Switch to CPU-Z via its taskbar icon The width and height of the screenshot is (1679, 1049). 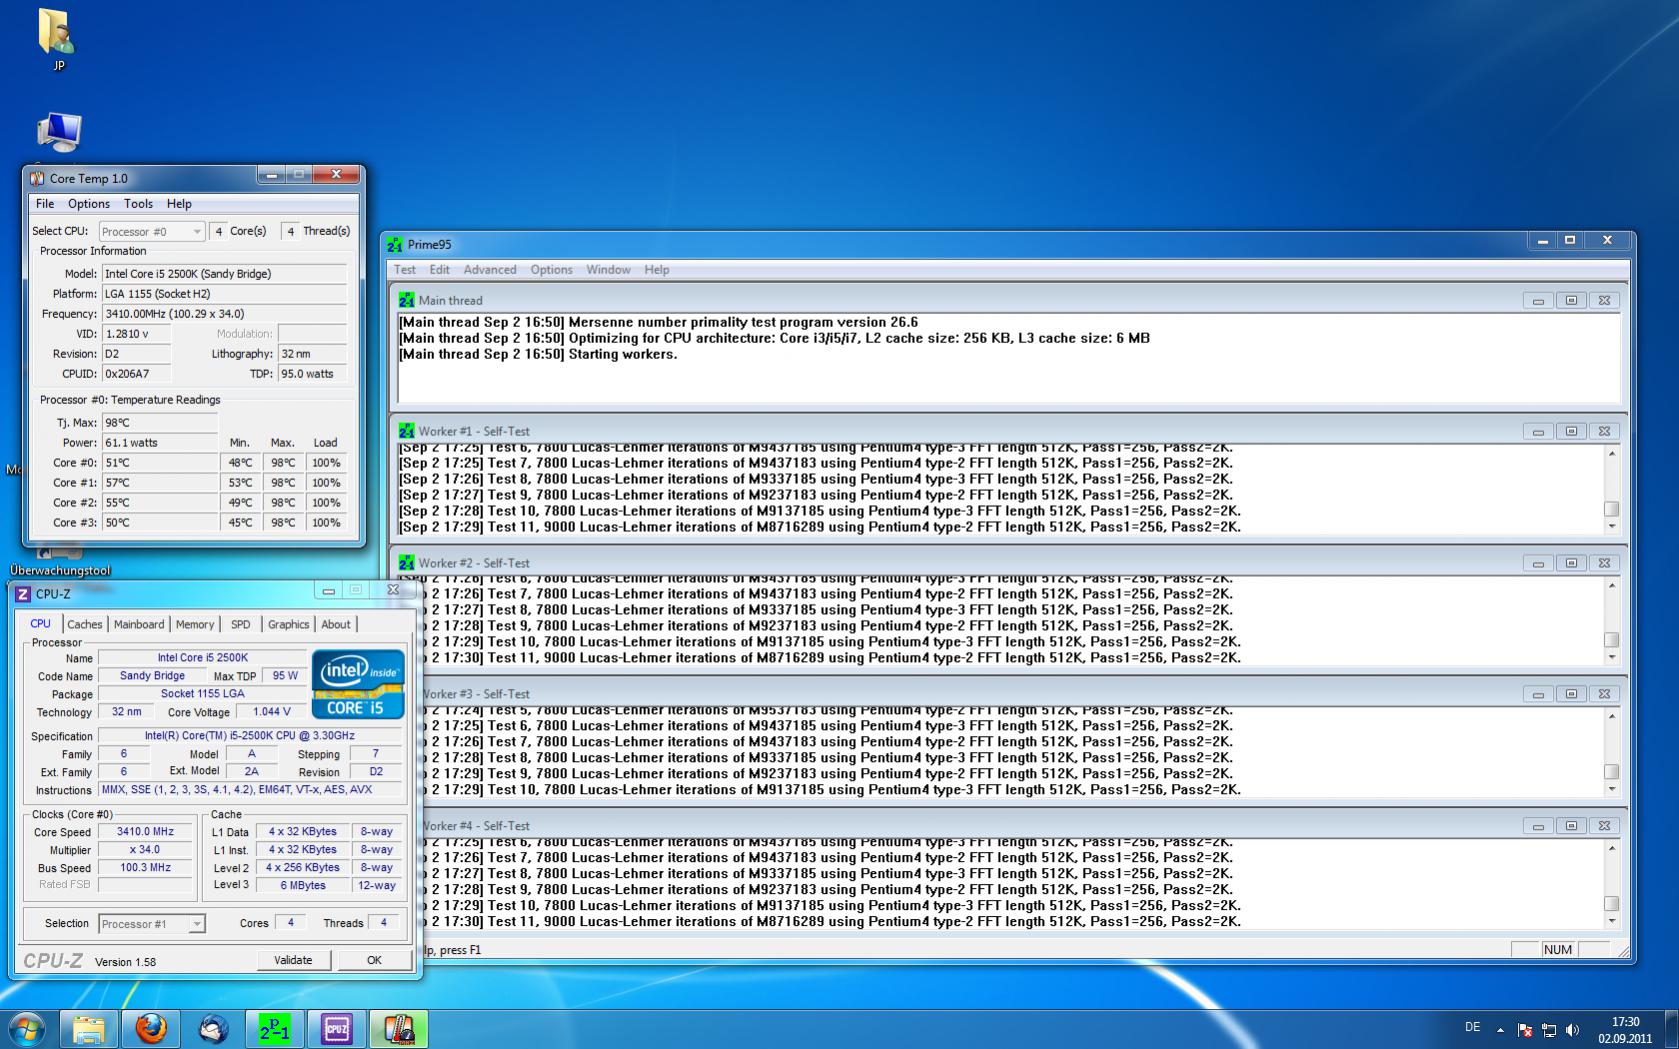[x=337, y=1028]
